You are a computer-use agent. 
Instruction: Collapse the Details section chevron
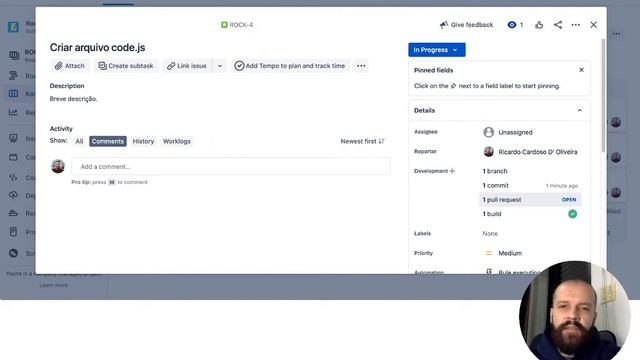pyautogui.click(x=580, y=110)
